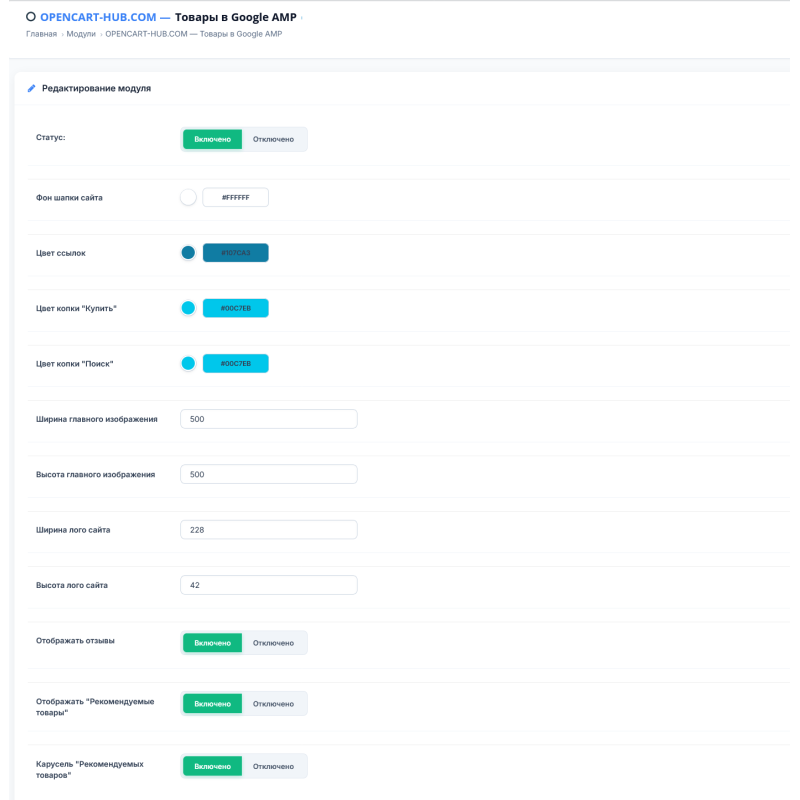
Task: Click the Товары в Google AMP page title
Action: coord(236,17)
